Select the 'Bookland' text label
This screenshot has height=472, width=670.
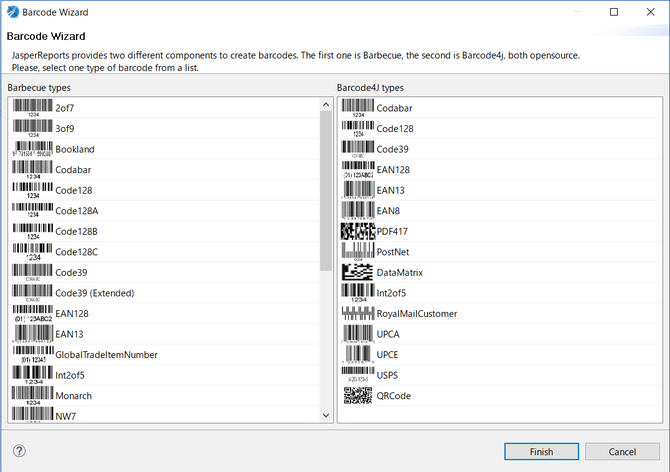click(75, 149)
